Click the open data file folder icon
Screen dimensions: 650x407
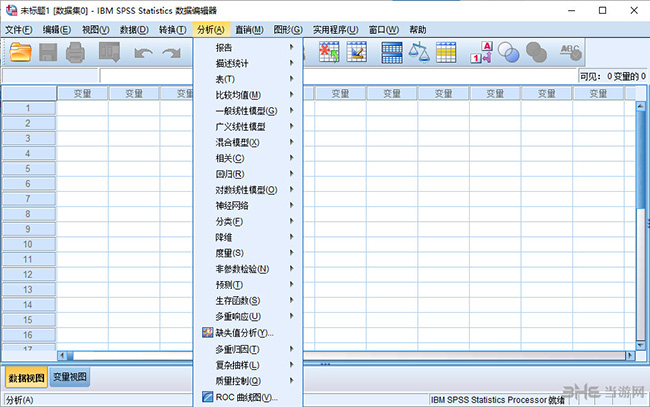[20, 53]
